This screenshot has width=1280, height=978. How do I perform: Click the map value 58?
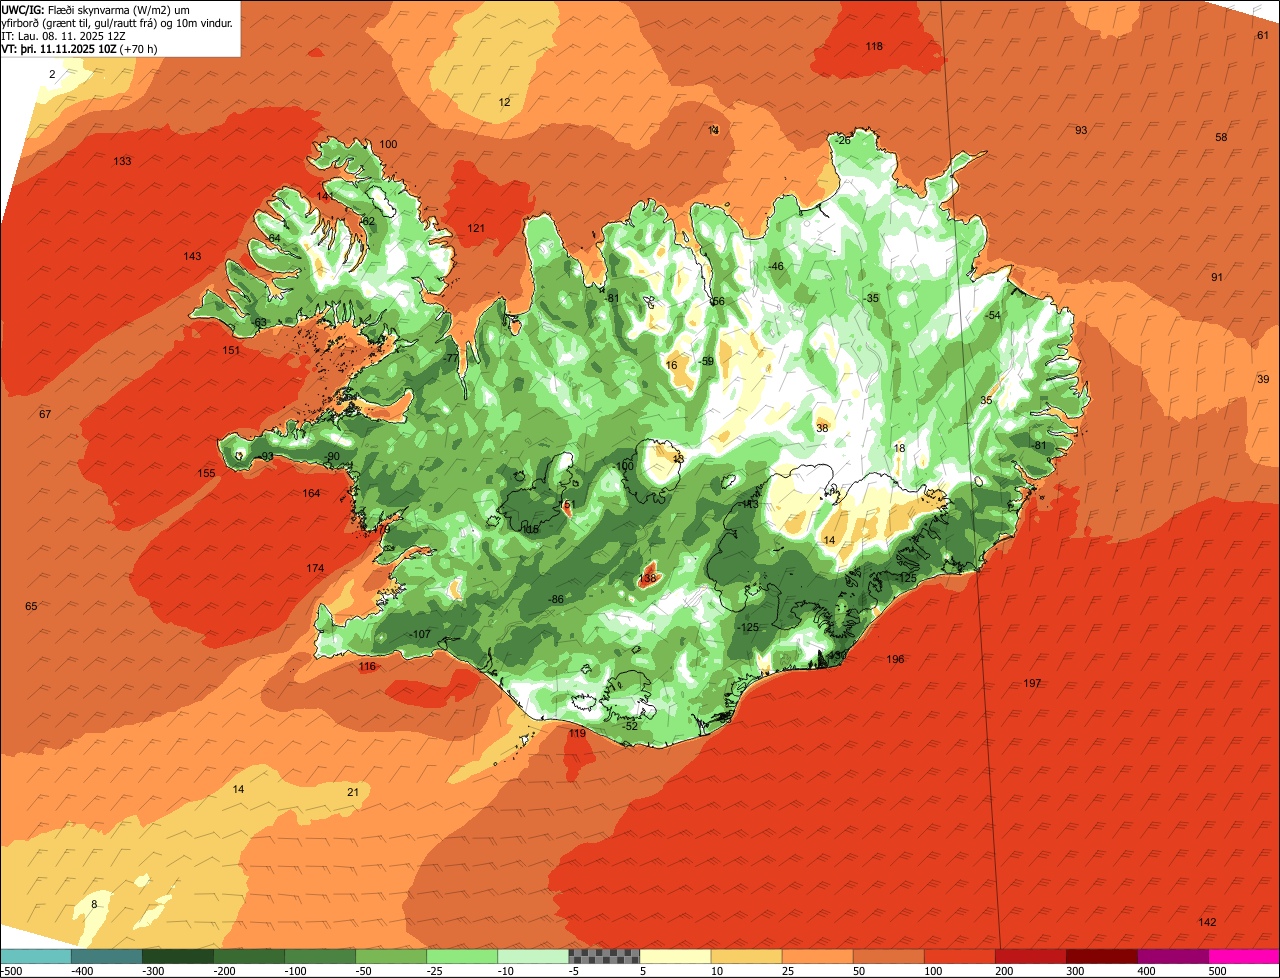click(1221, 137)
